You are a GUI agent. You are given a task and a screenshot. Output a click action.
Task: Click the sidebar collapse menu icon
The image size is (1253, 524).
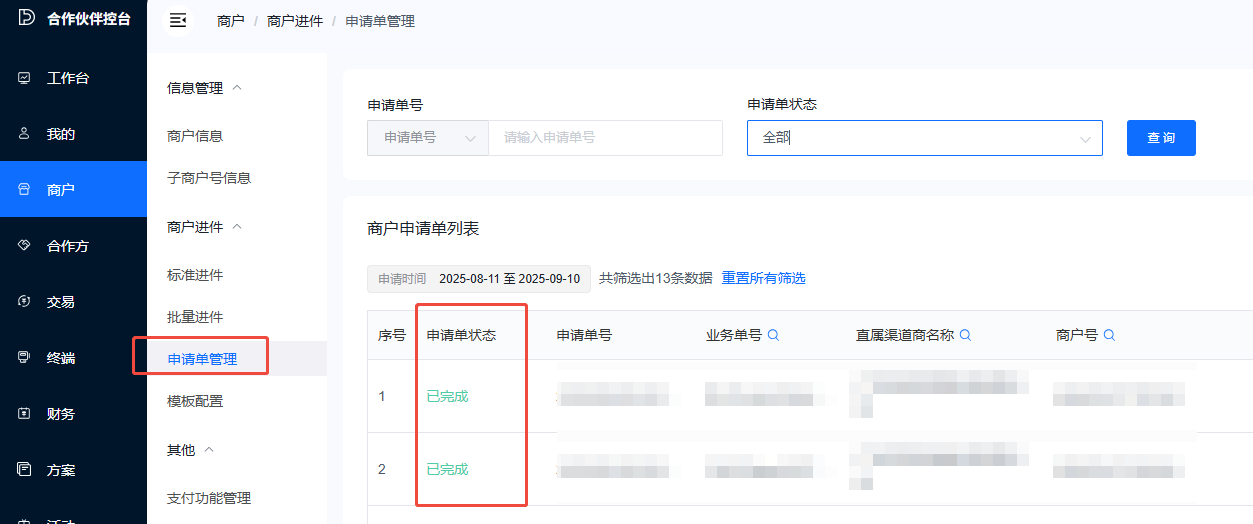(178, 21)
